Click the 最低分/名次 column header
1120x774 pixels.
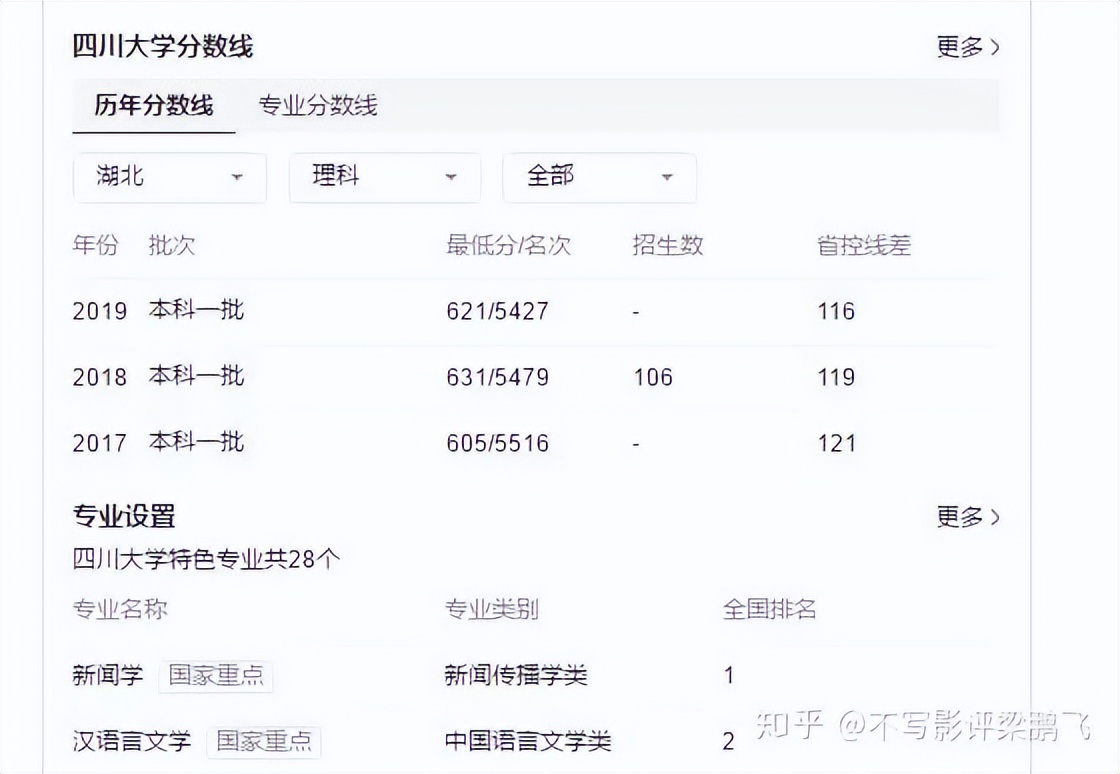[509, 246]
